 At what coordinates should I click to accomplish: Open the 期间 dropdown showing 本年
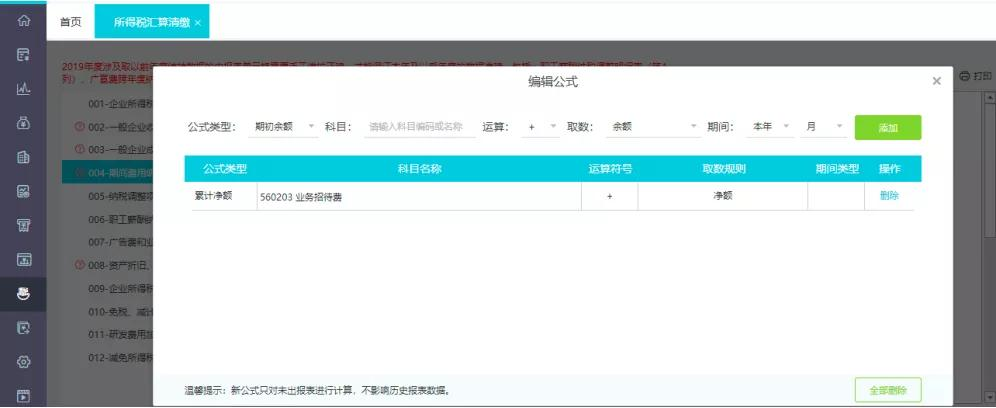click(770, 126)
